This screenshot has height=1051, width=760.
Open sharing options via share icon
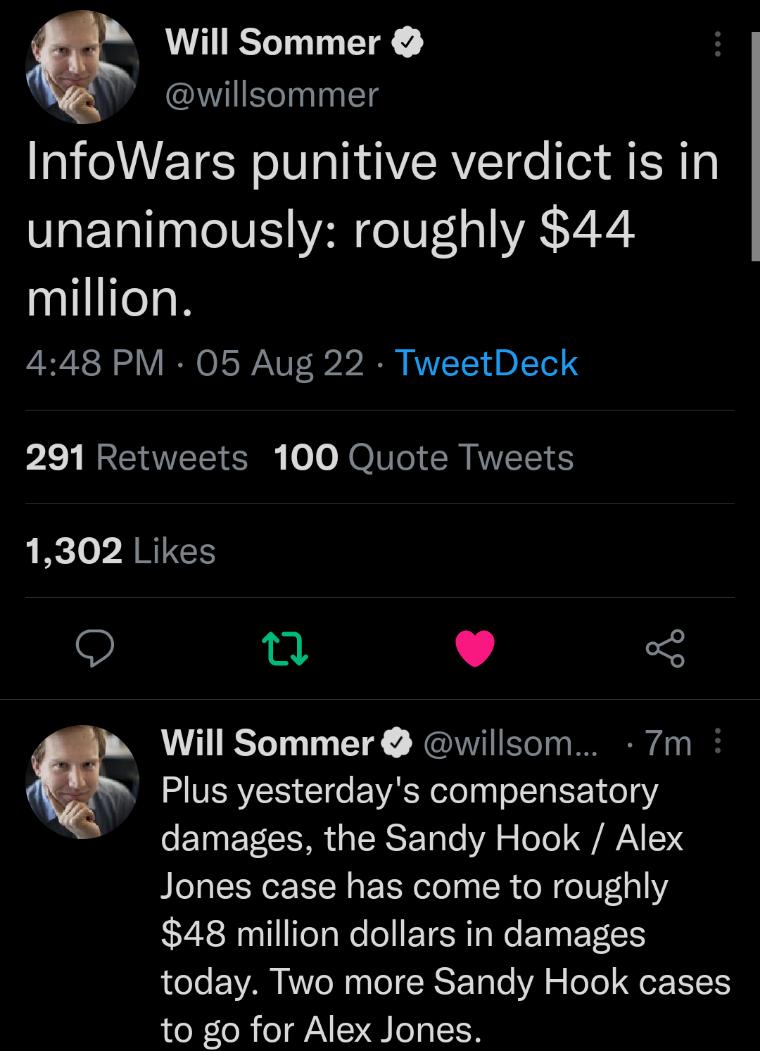(666, 650)
